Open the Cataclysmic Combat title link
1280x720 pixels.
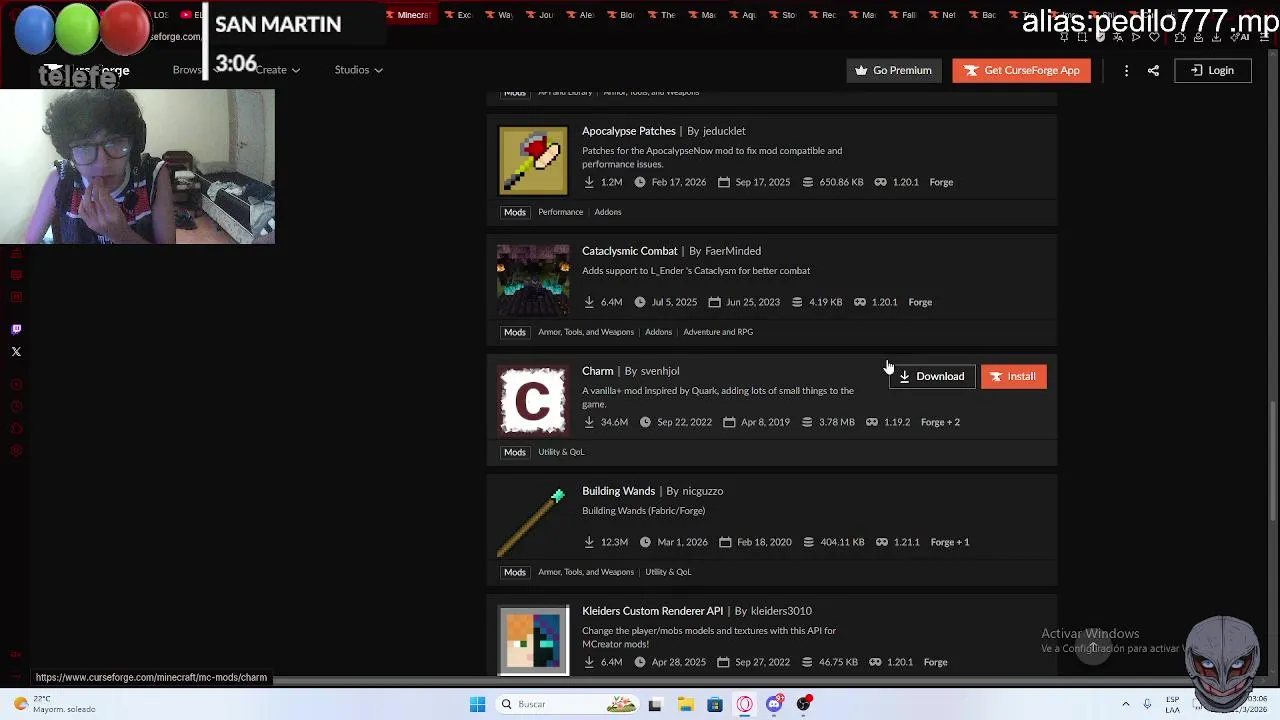point(630,251)
